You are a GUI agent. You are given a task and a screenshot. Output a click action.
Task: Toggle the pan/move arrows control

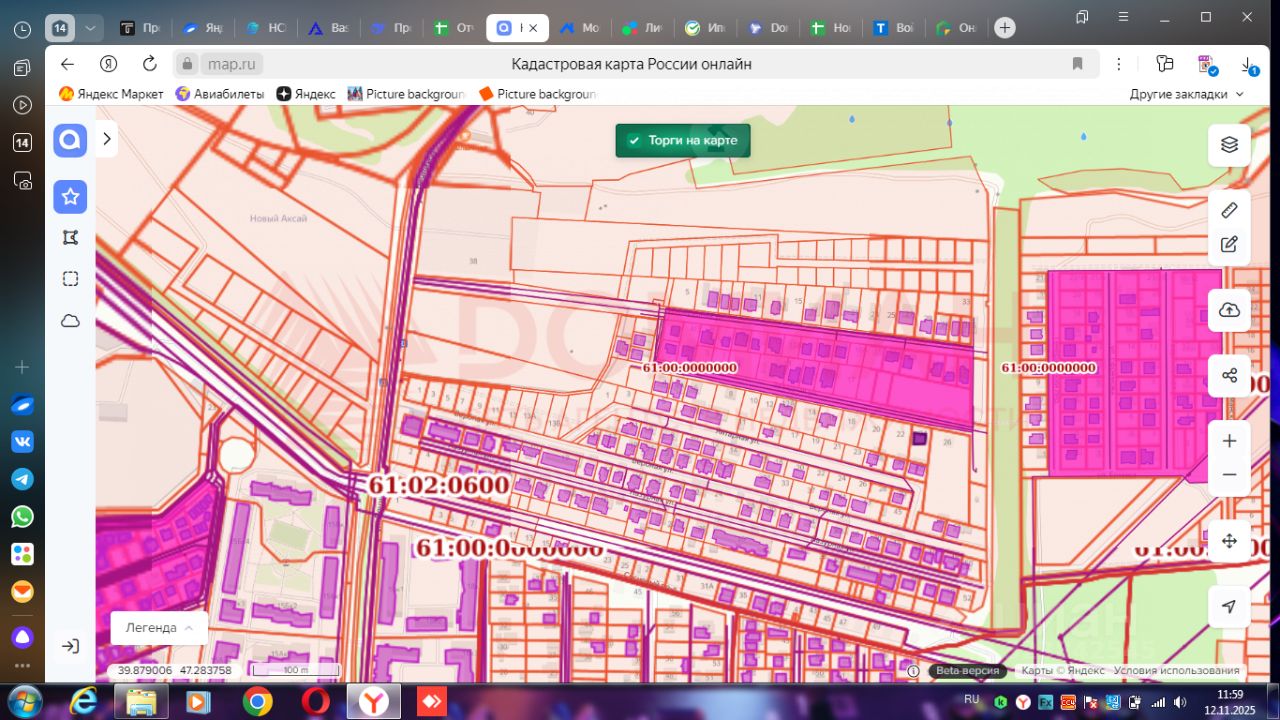pos(1229,541)
